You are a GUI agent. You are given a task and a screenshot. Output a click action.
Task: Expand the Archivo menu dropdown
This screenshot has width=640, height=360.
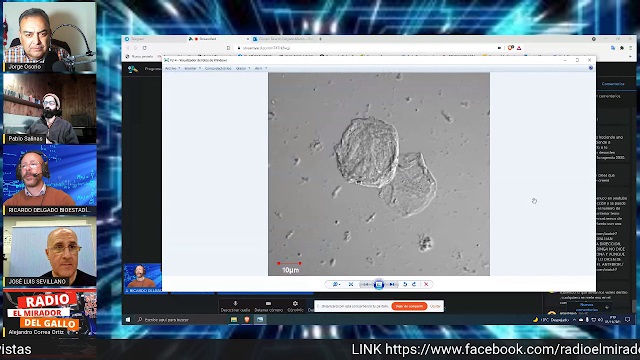(x=172, y=69)
